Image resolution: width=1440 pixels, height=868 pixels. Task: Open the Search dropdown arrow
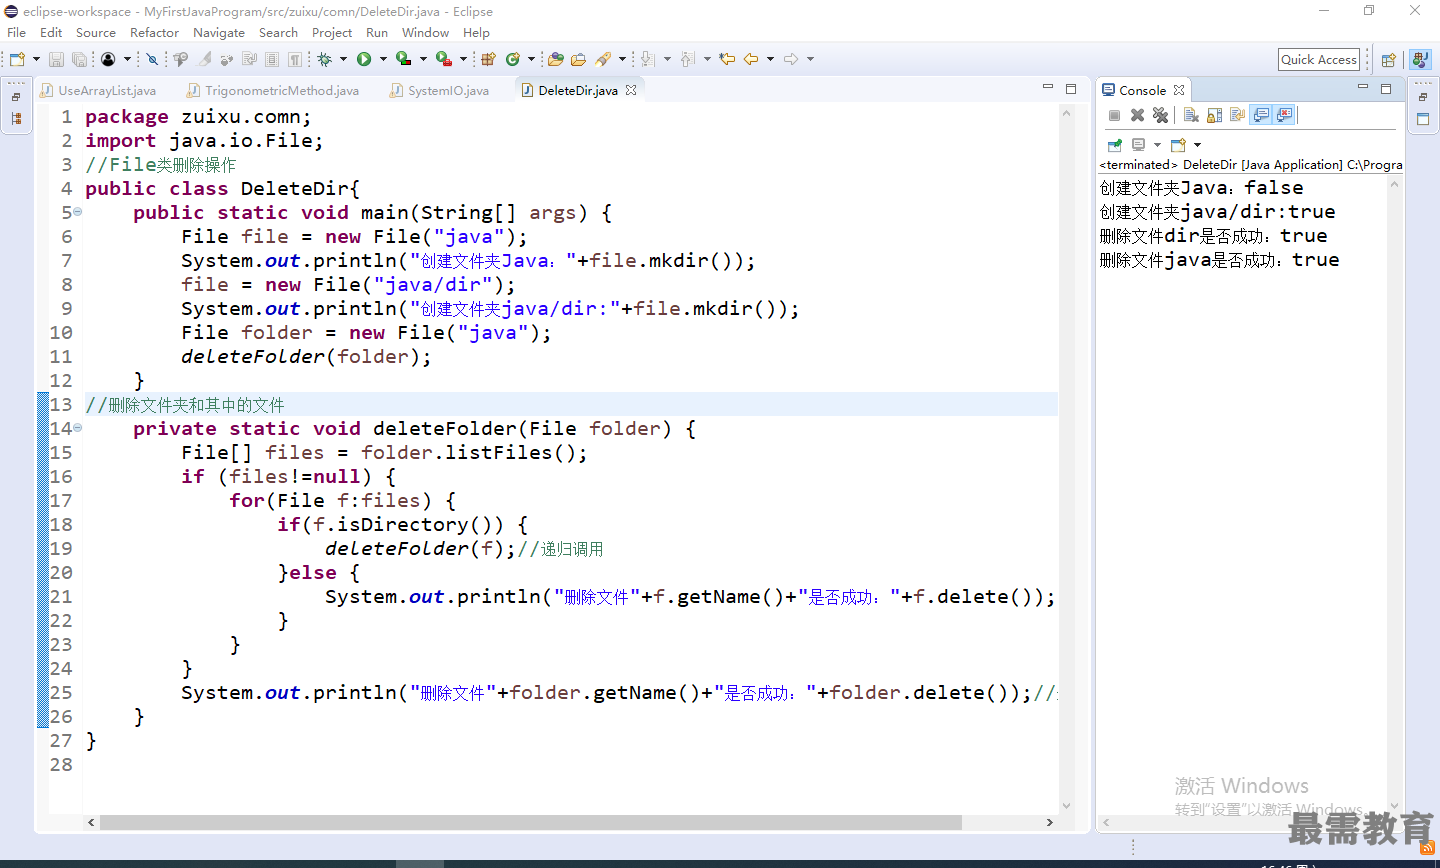622,59
